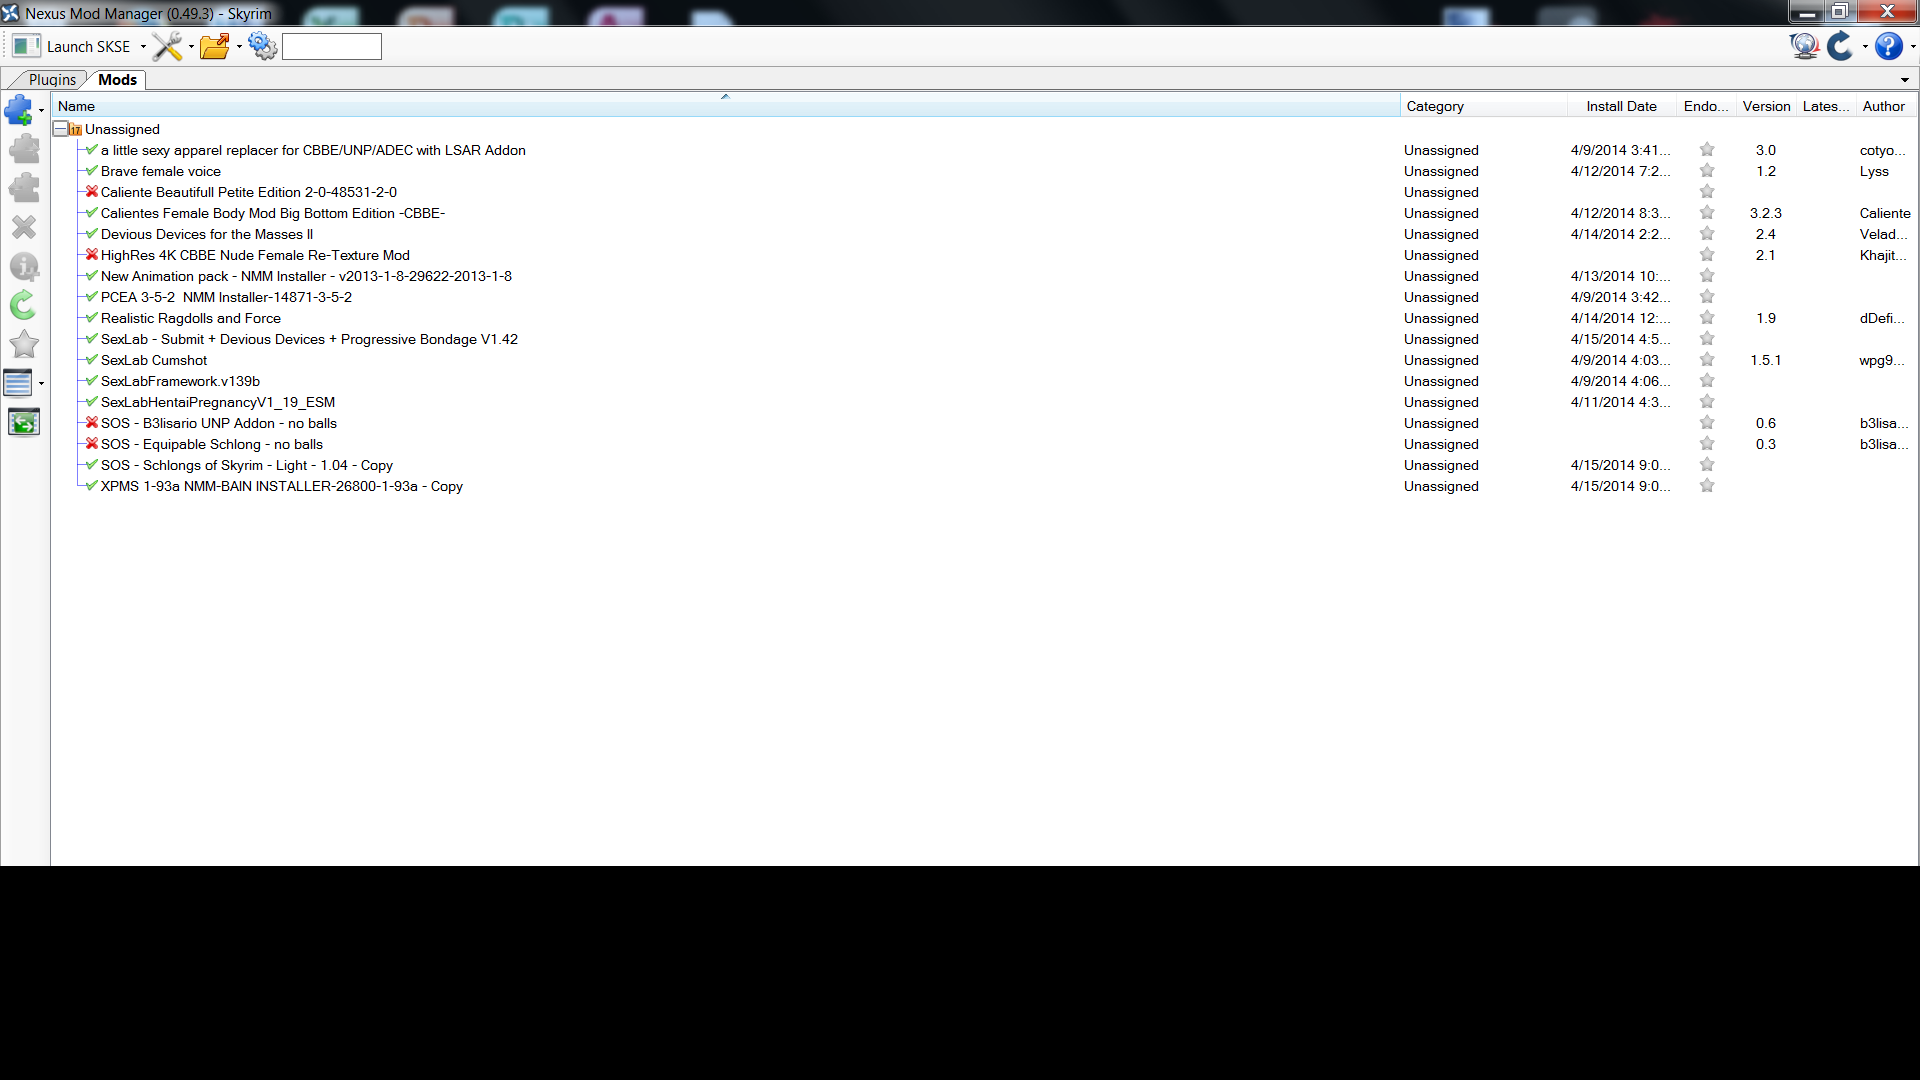Open the tools wrench-and-screwdriver icon
The height and width of the screenshot is (1080, 1920).
coord(167,46)
